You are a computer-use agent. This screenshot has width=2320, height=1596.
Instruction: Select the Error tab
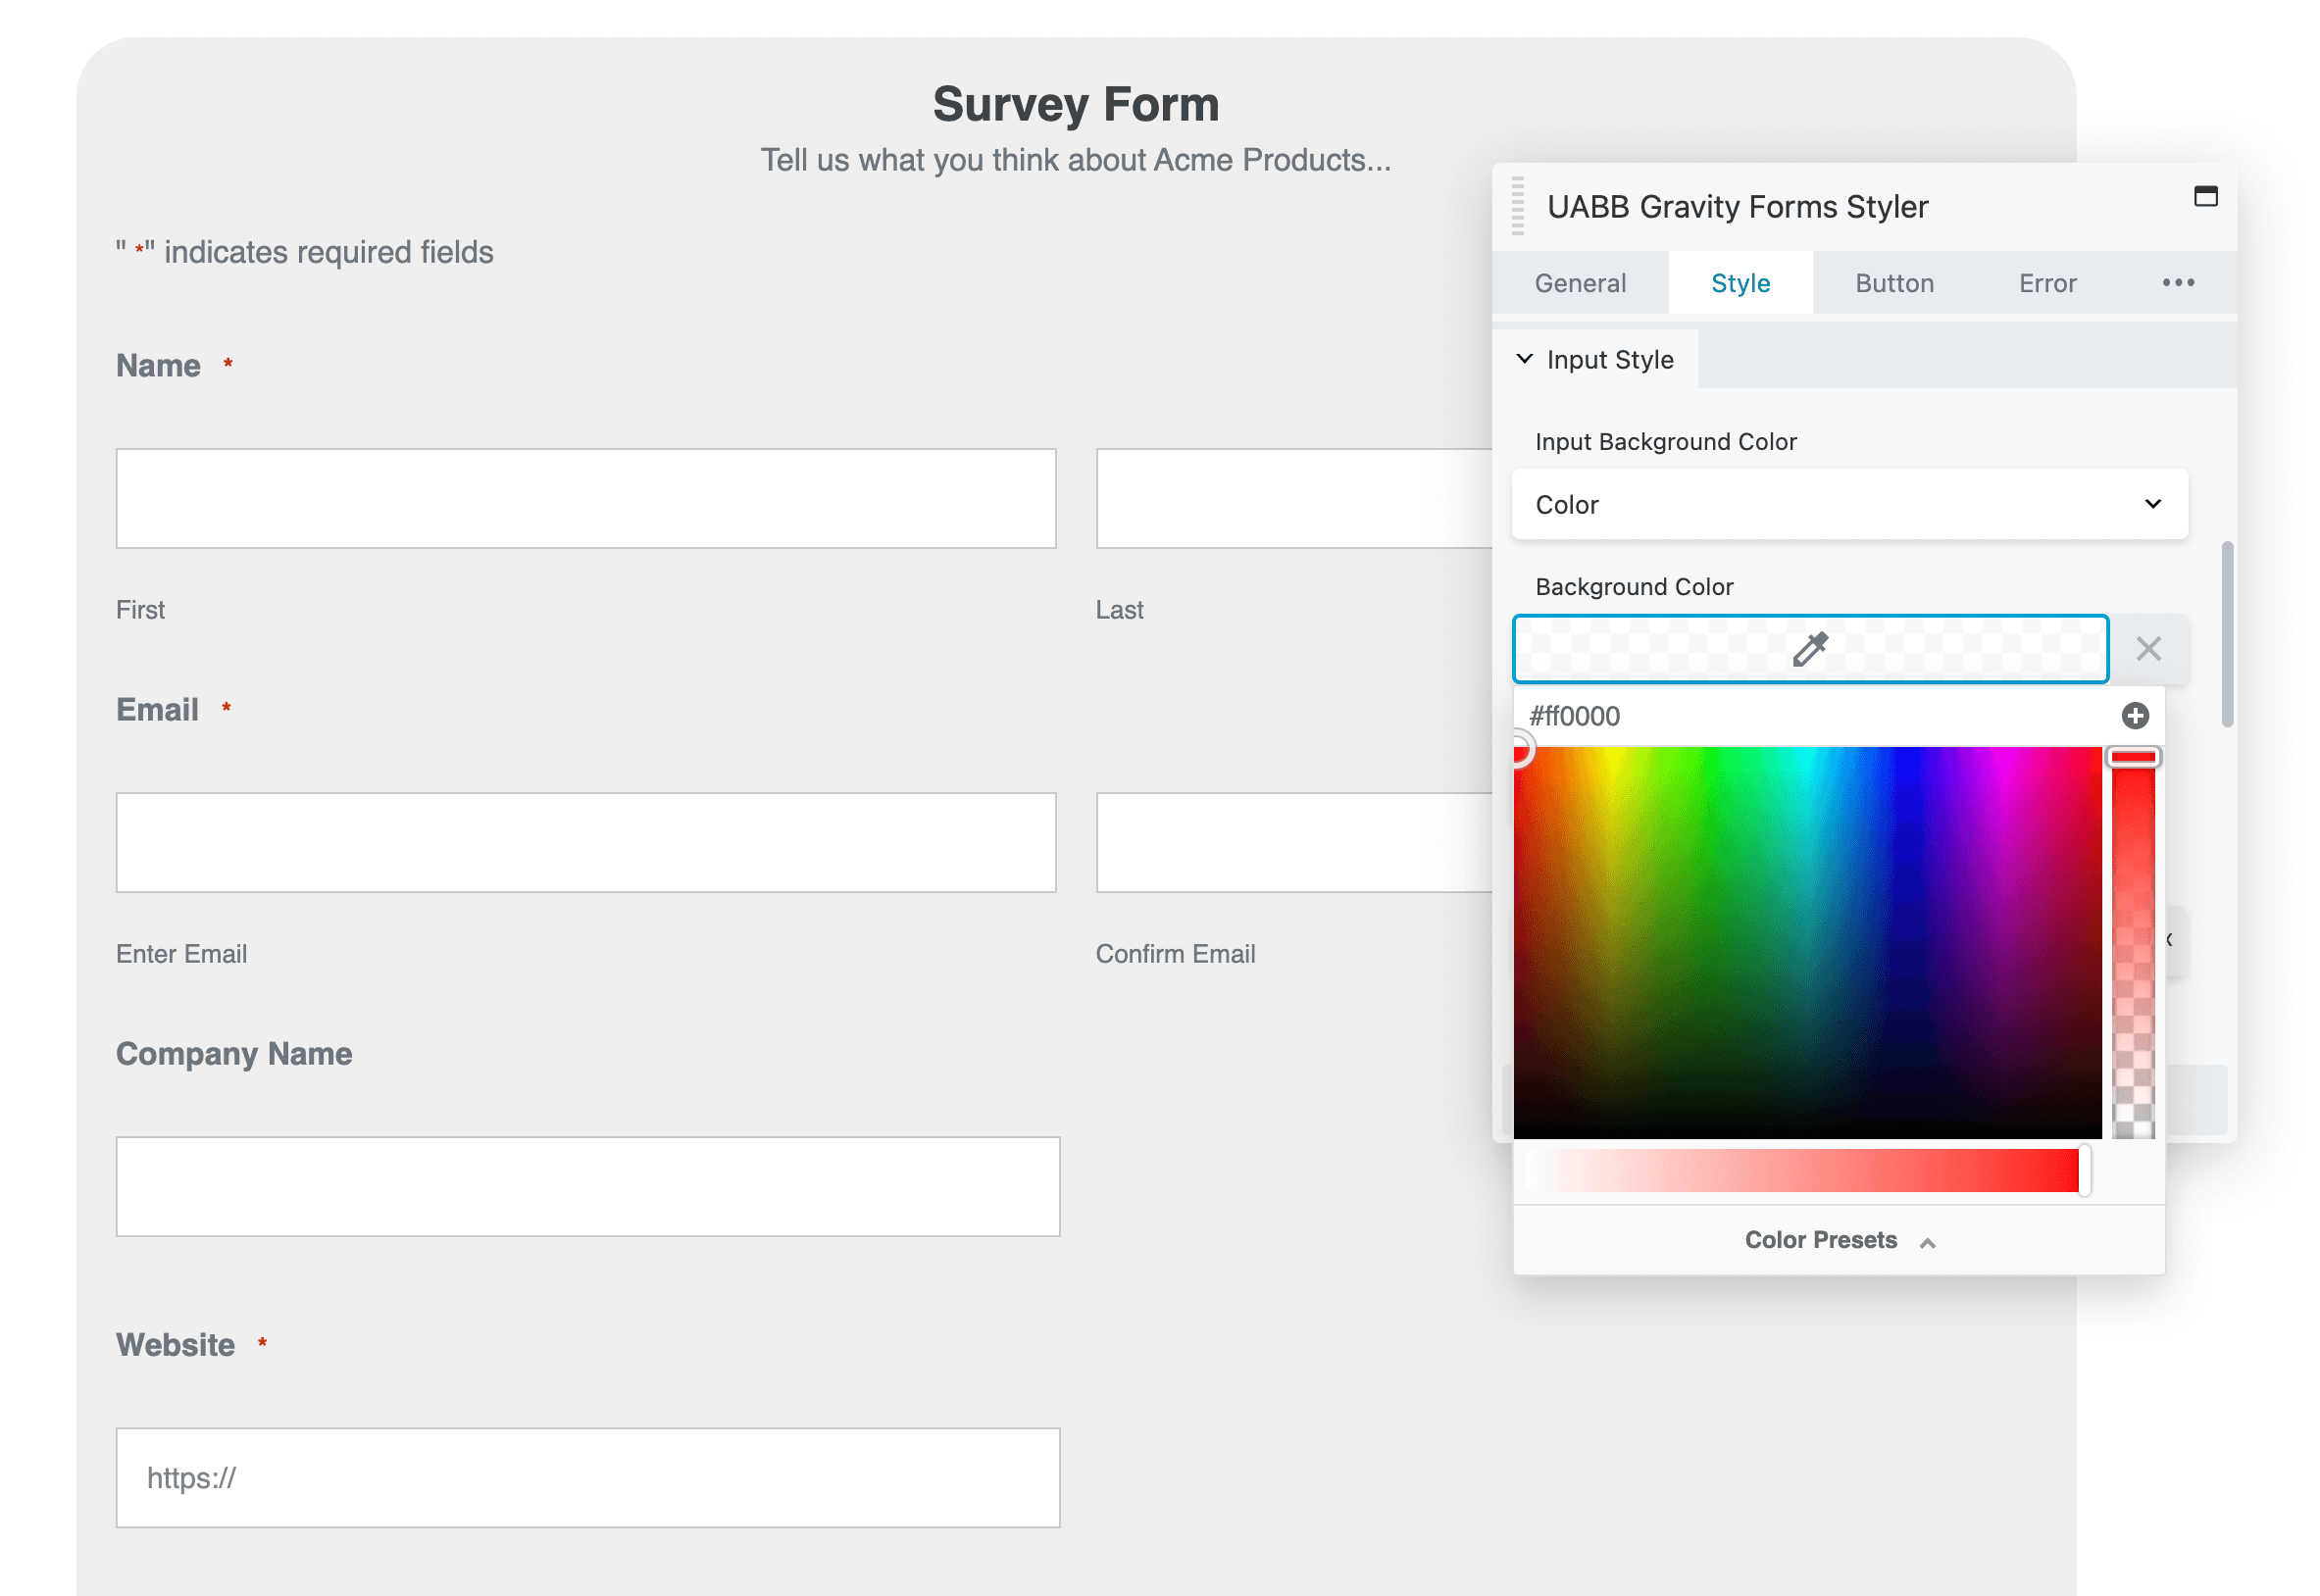tap(2048, 283)
